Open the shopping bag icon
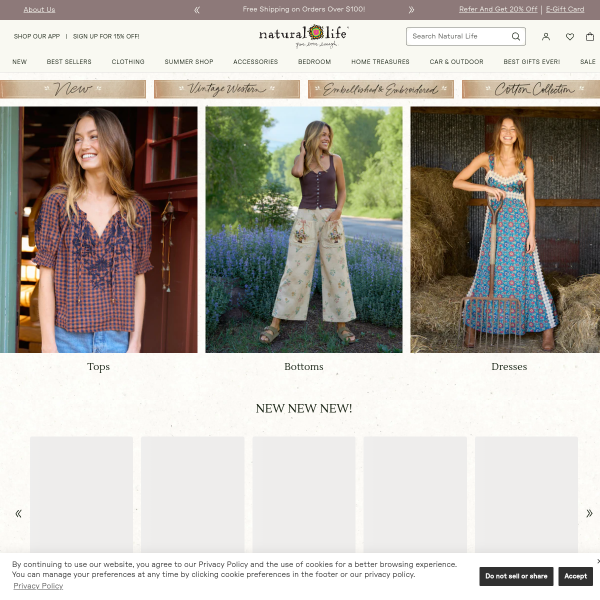600x600 pixels. [590, 36]
